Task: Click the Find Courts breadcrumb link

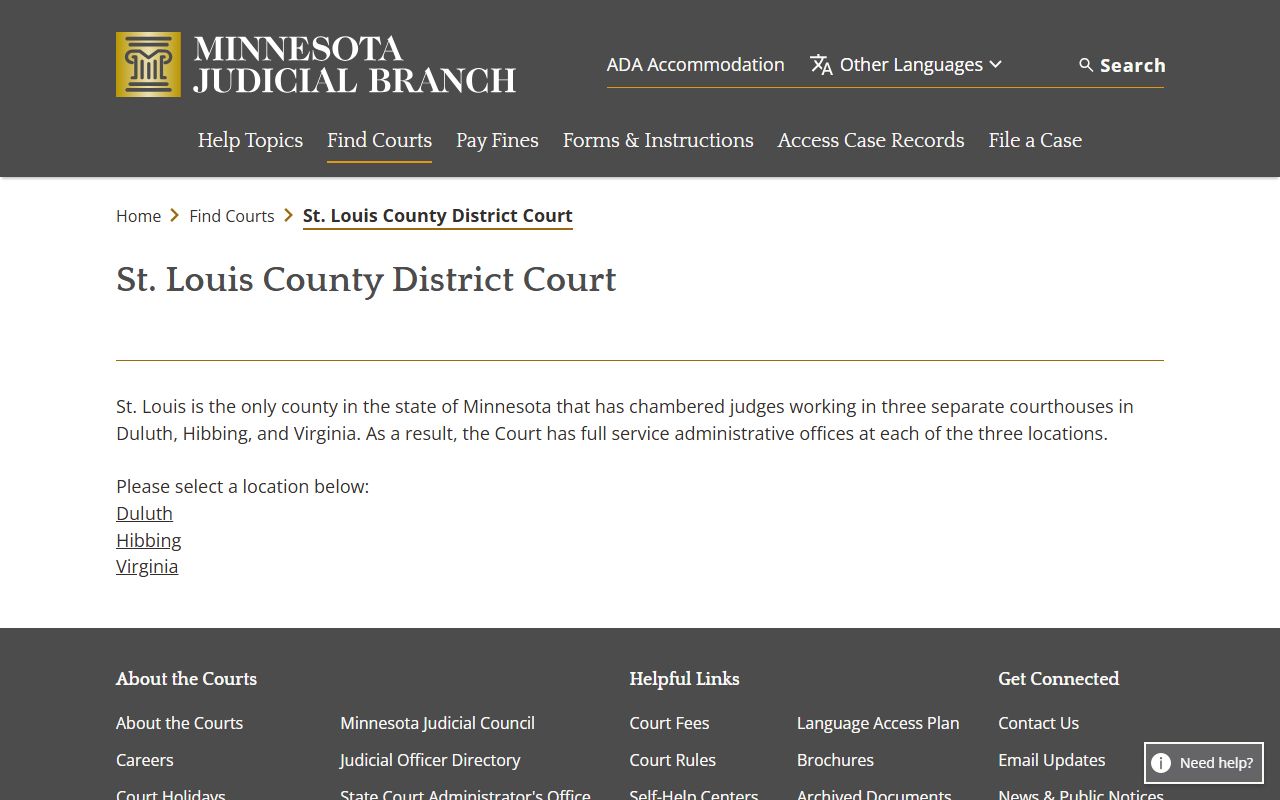Action: click(x=232, y=216)
